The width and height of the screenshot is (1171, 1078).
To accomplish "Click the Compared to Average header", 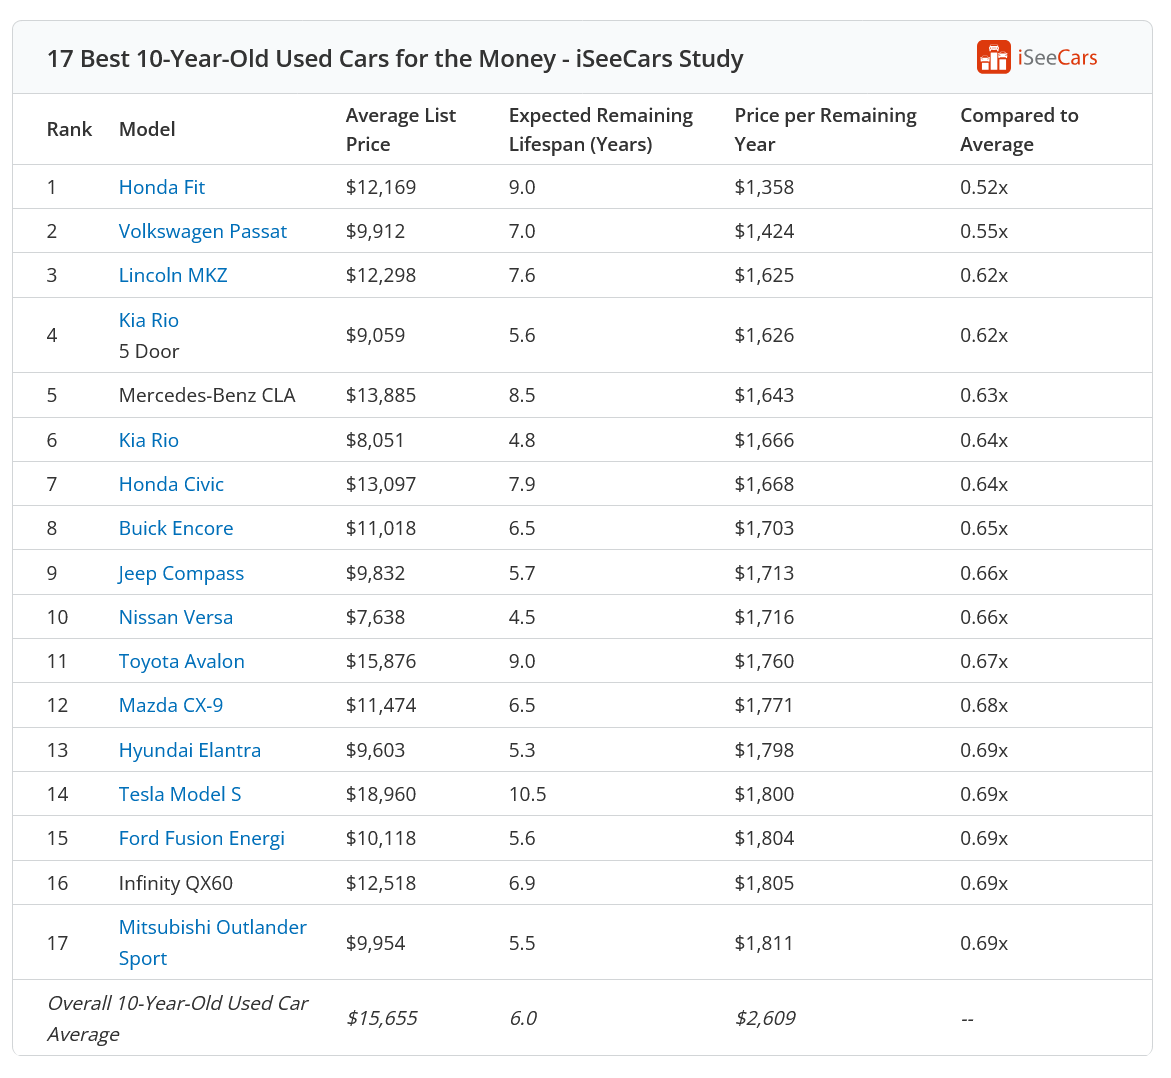I will pyautogui.click(x=1018, y=129).
